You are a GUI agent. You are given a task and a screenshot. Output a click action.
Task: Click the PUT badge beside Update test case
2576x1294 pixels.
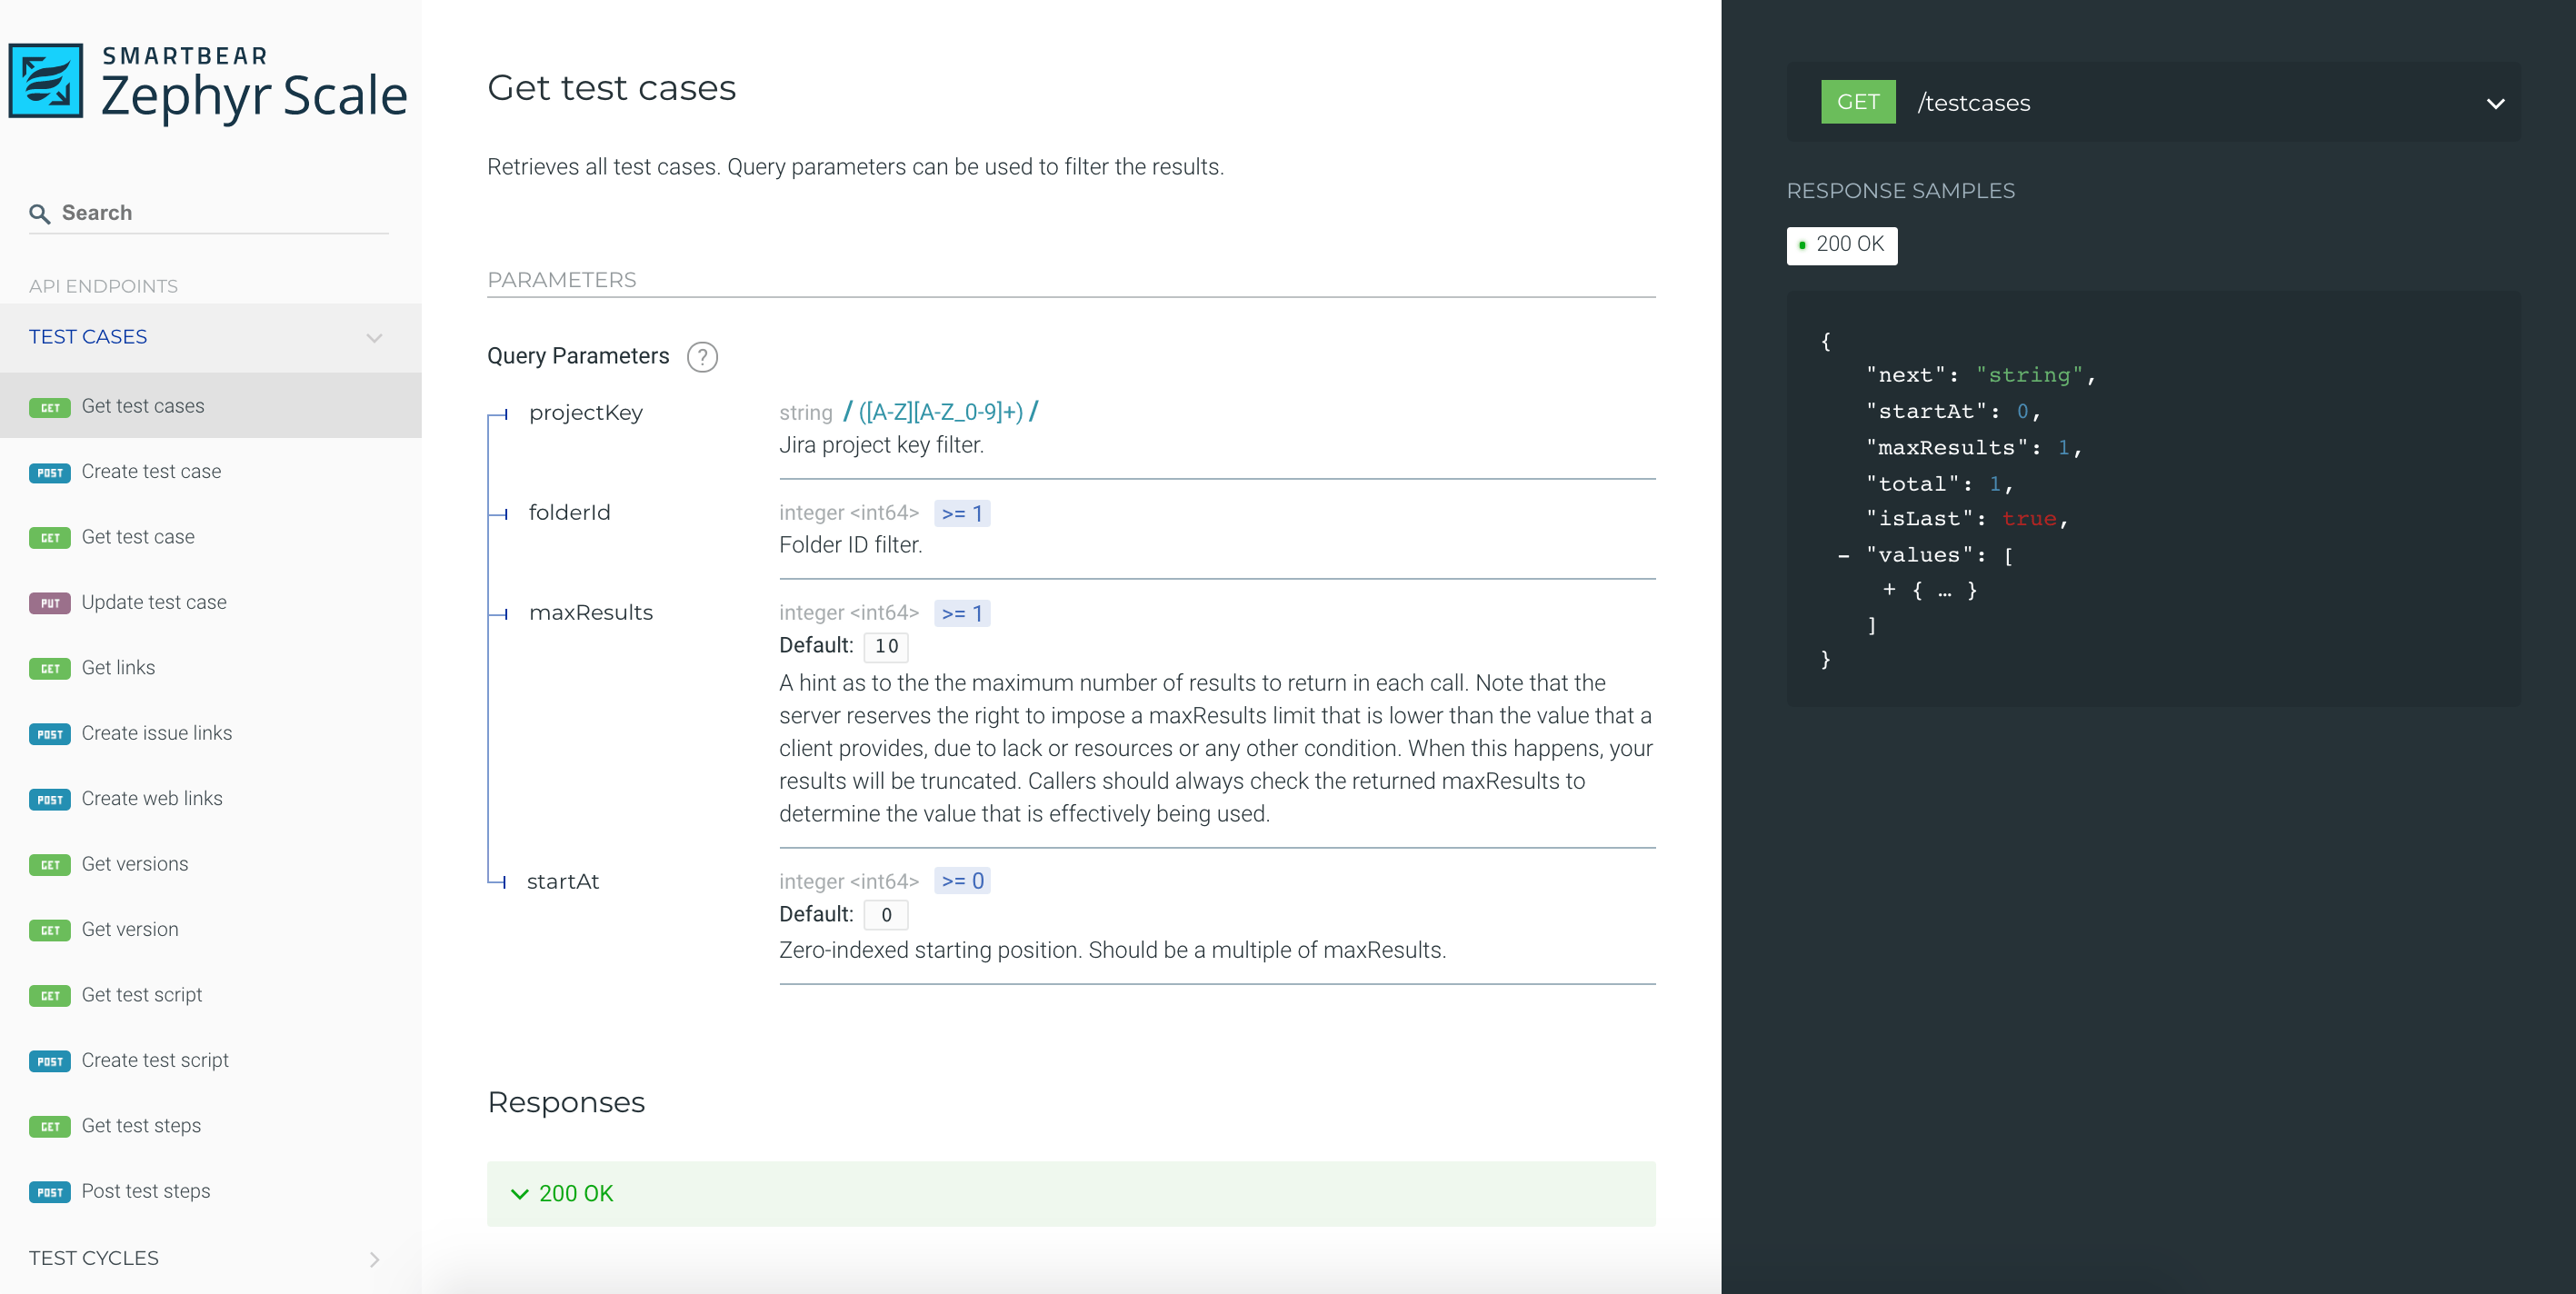click(49, 602)
